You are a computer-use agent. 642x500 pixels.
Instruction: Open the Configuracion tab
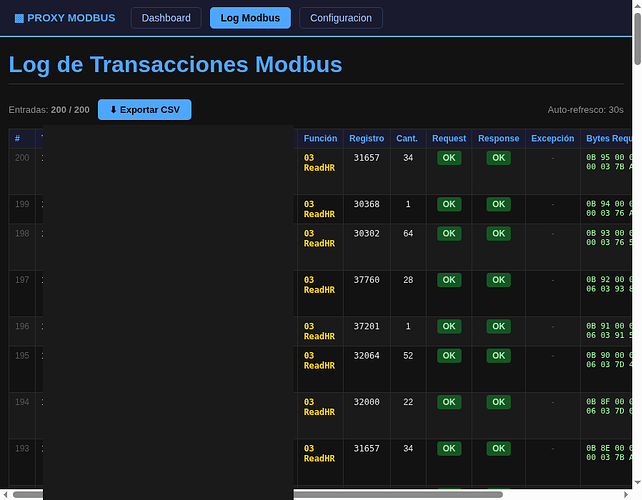coord(341,18)
